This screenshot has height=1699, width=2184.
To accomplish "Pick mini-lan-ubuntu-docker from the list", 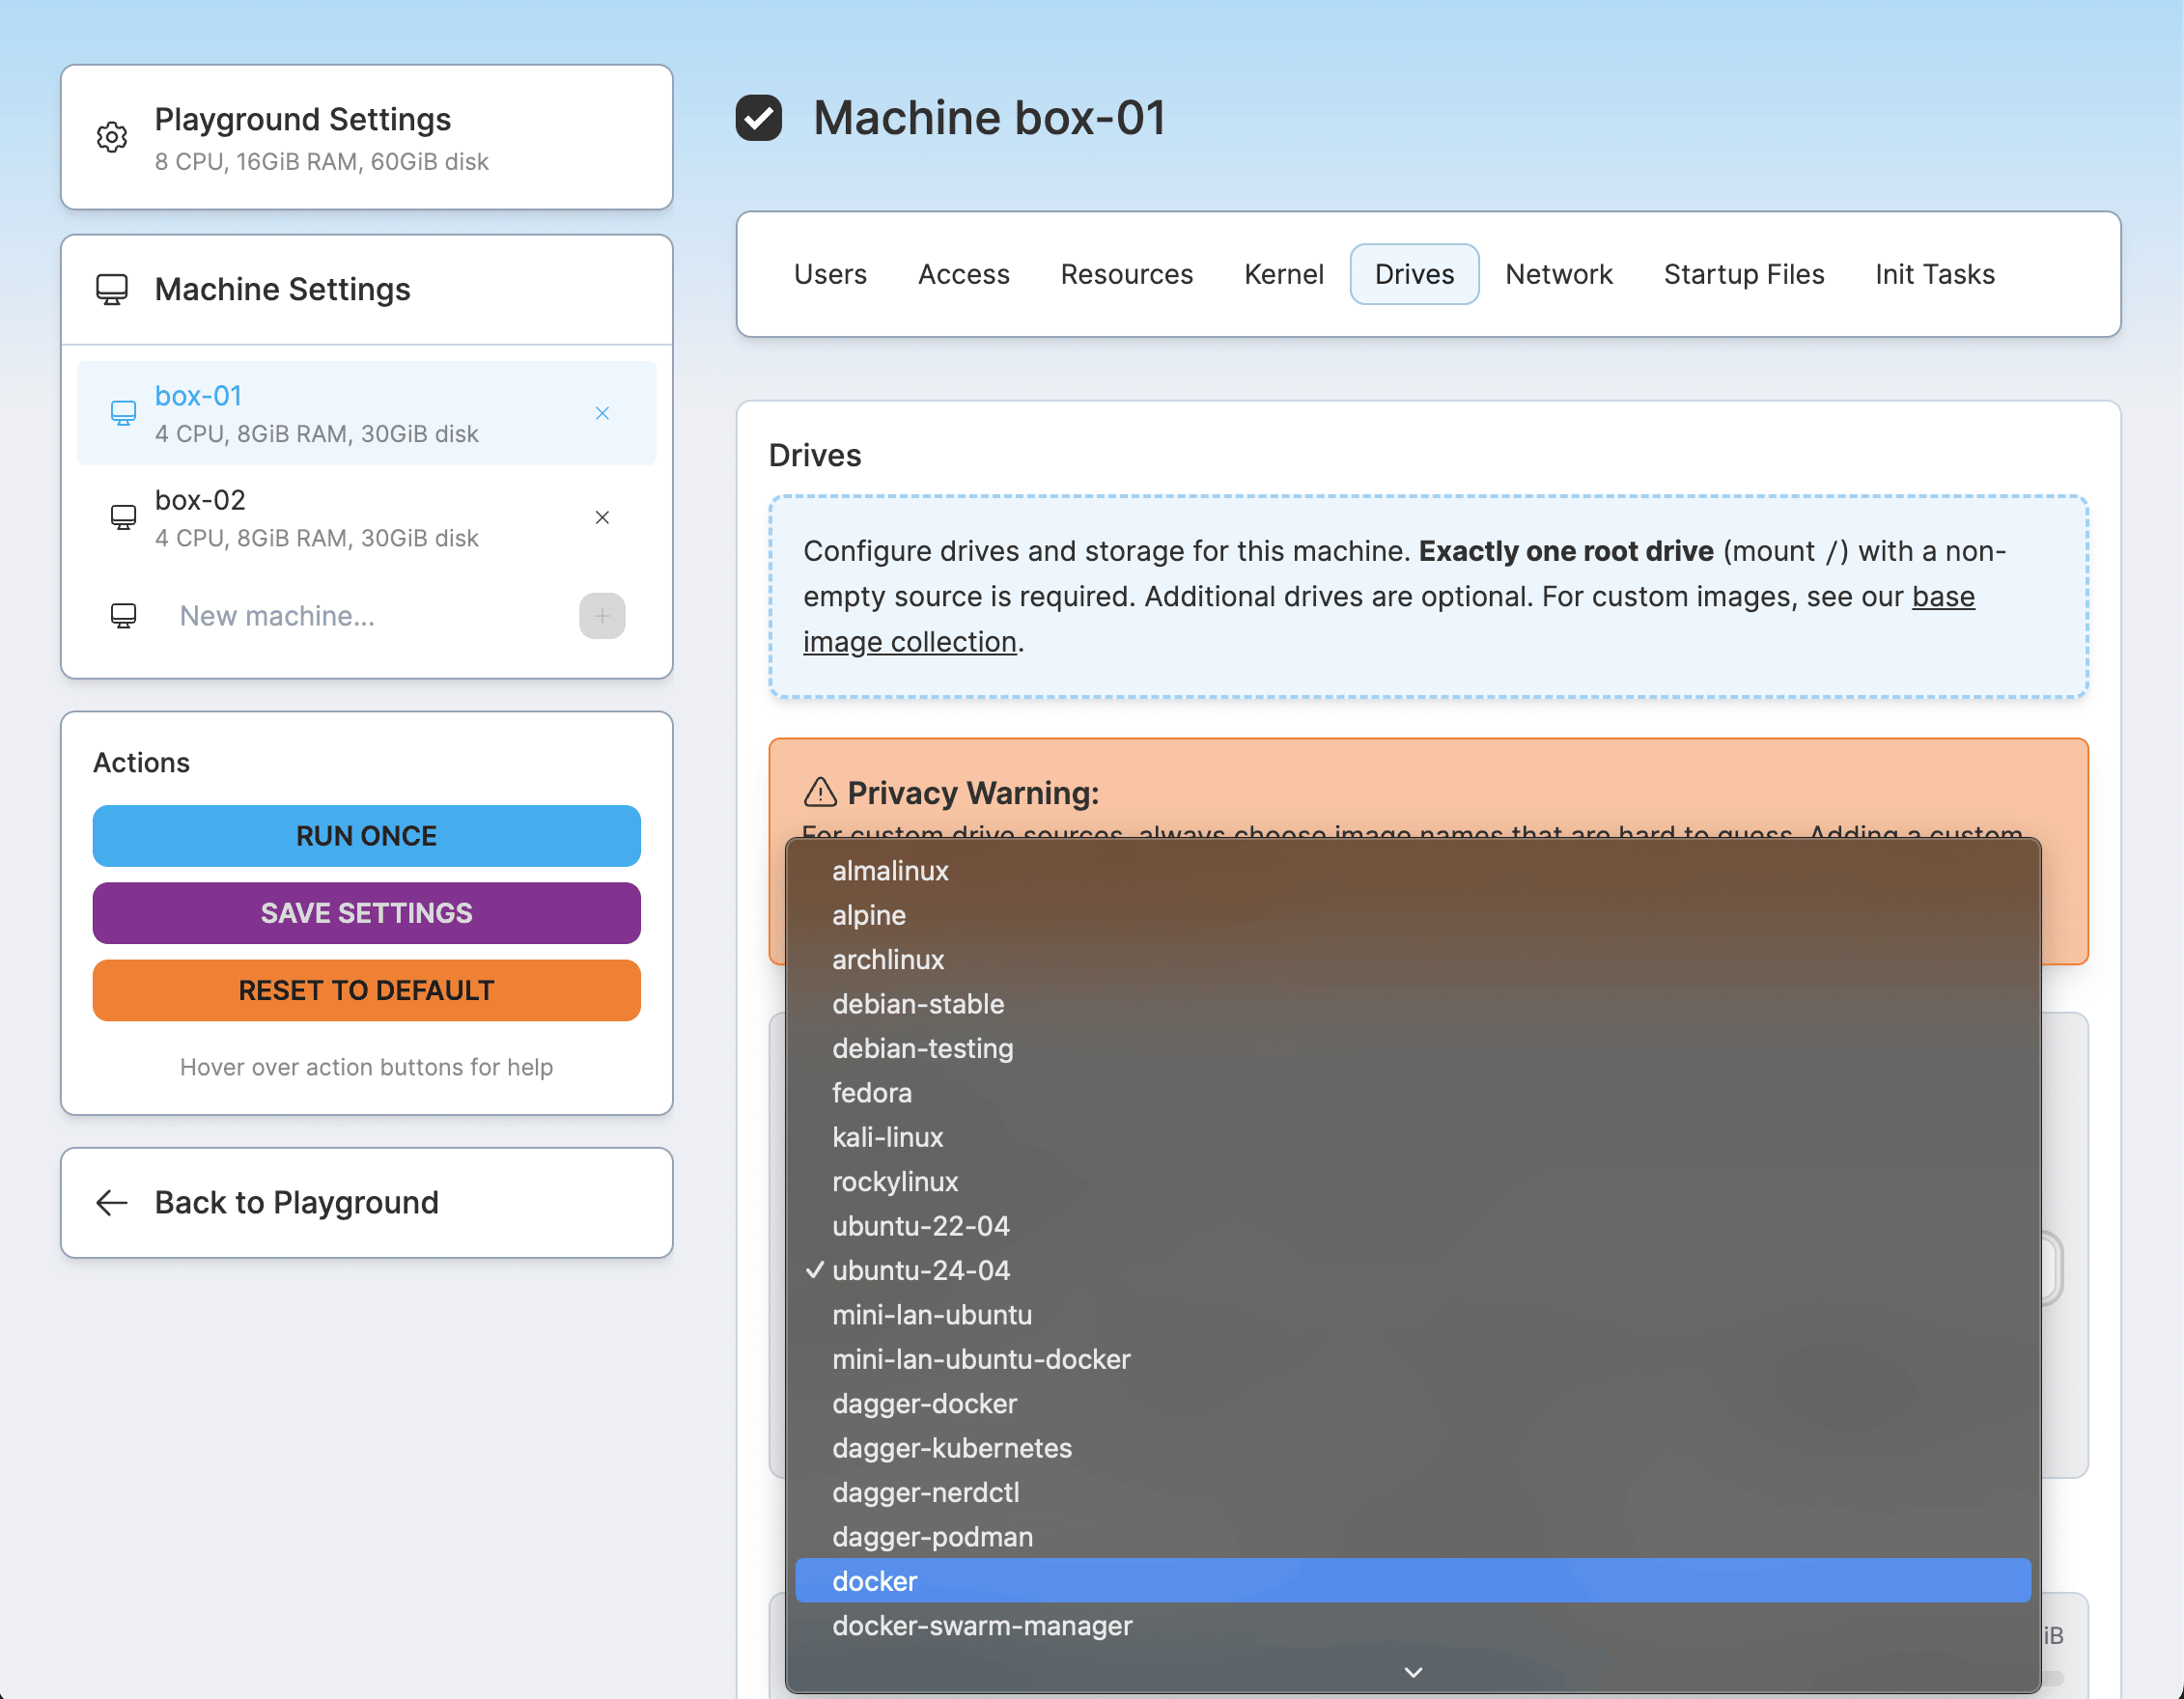I will (1412, 1359).
